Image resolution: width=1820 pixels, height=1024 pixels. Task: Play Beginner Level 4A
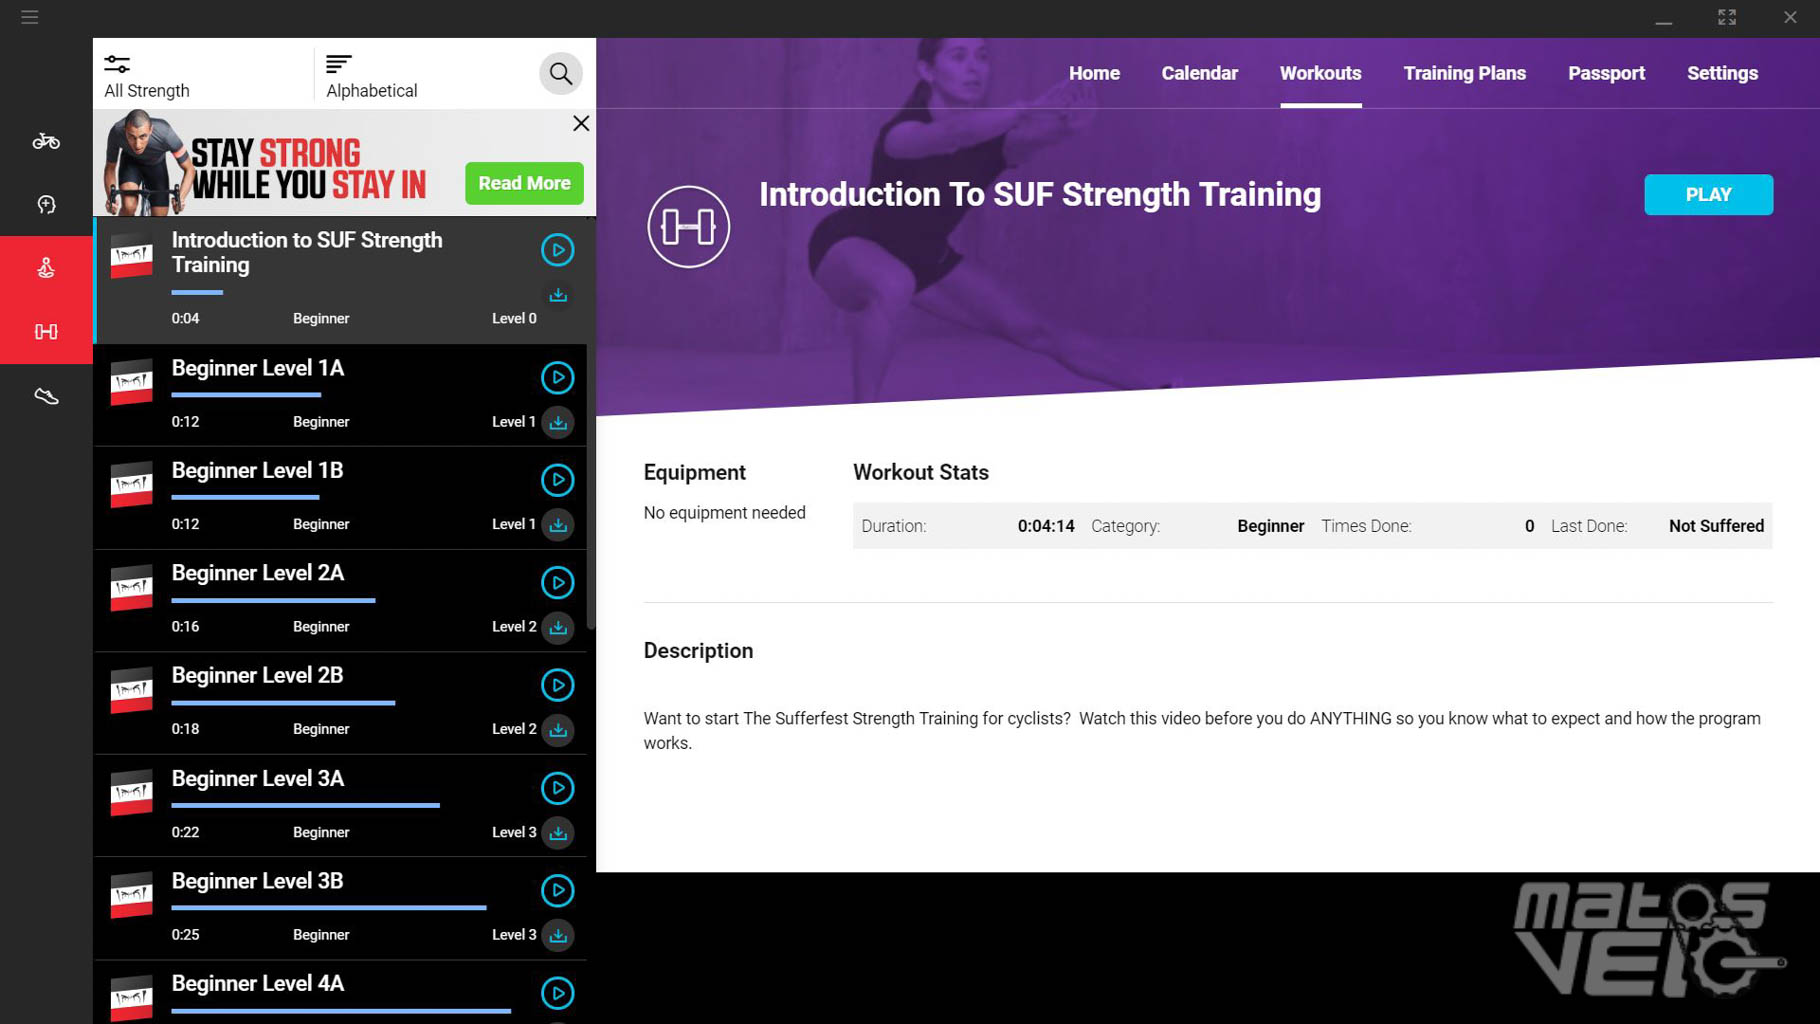pos(558,993)
